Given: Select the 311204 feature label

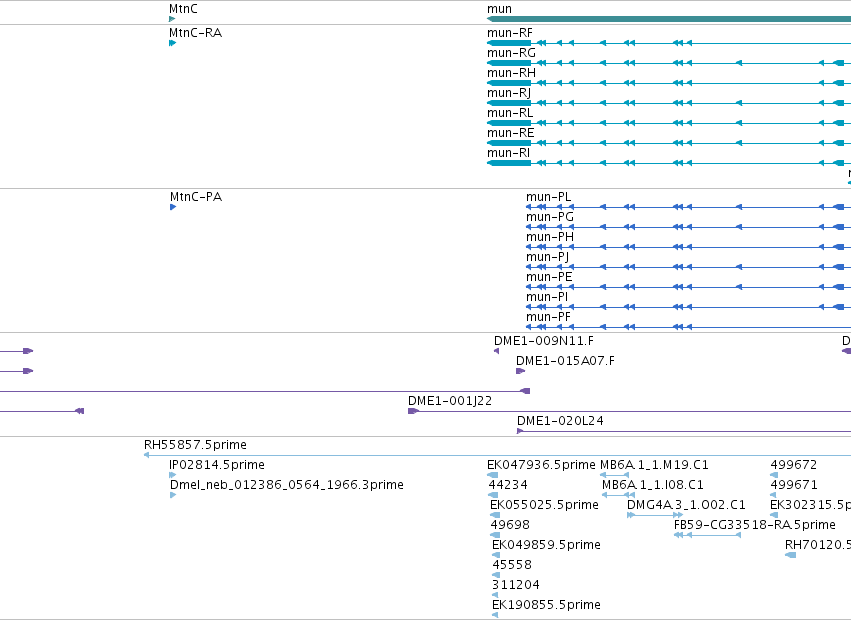Looking at the screenshot, I should pos(516,585).
